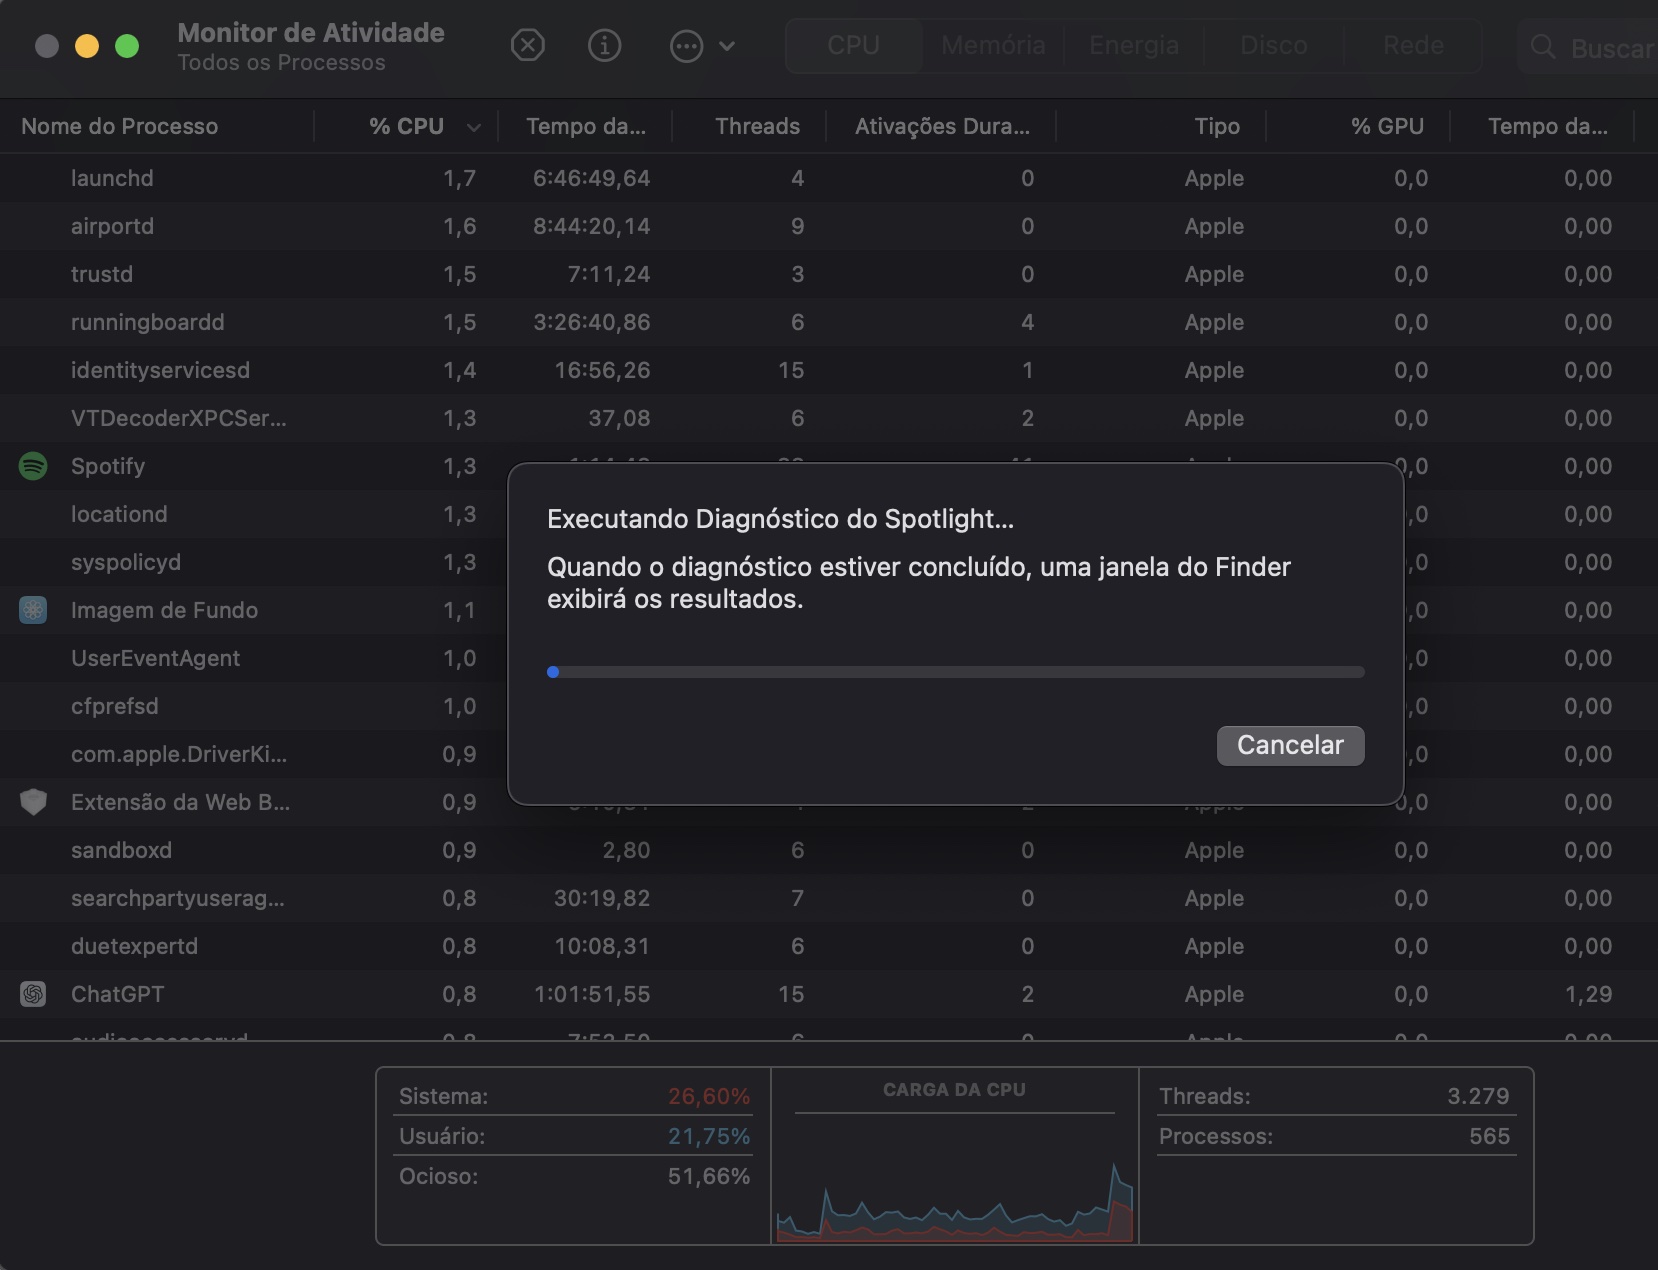The height and width of the screenshot is (1270, 1658).
Task: Click the shield icon beside Extensão da Web
Action: (x=32, y=802)
